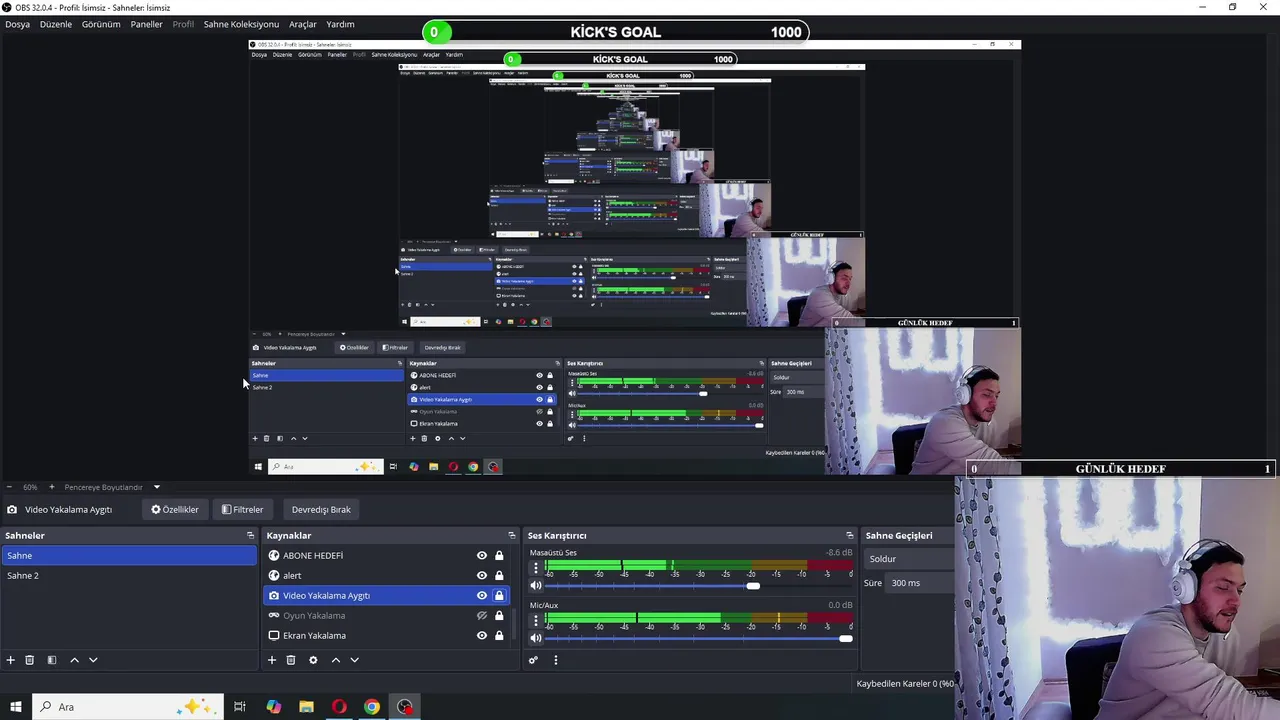Hide the ABONE HEDEFİ source

[x=482, y=556]
